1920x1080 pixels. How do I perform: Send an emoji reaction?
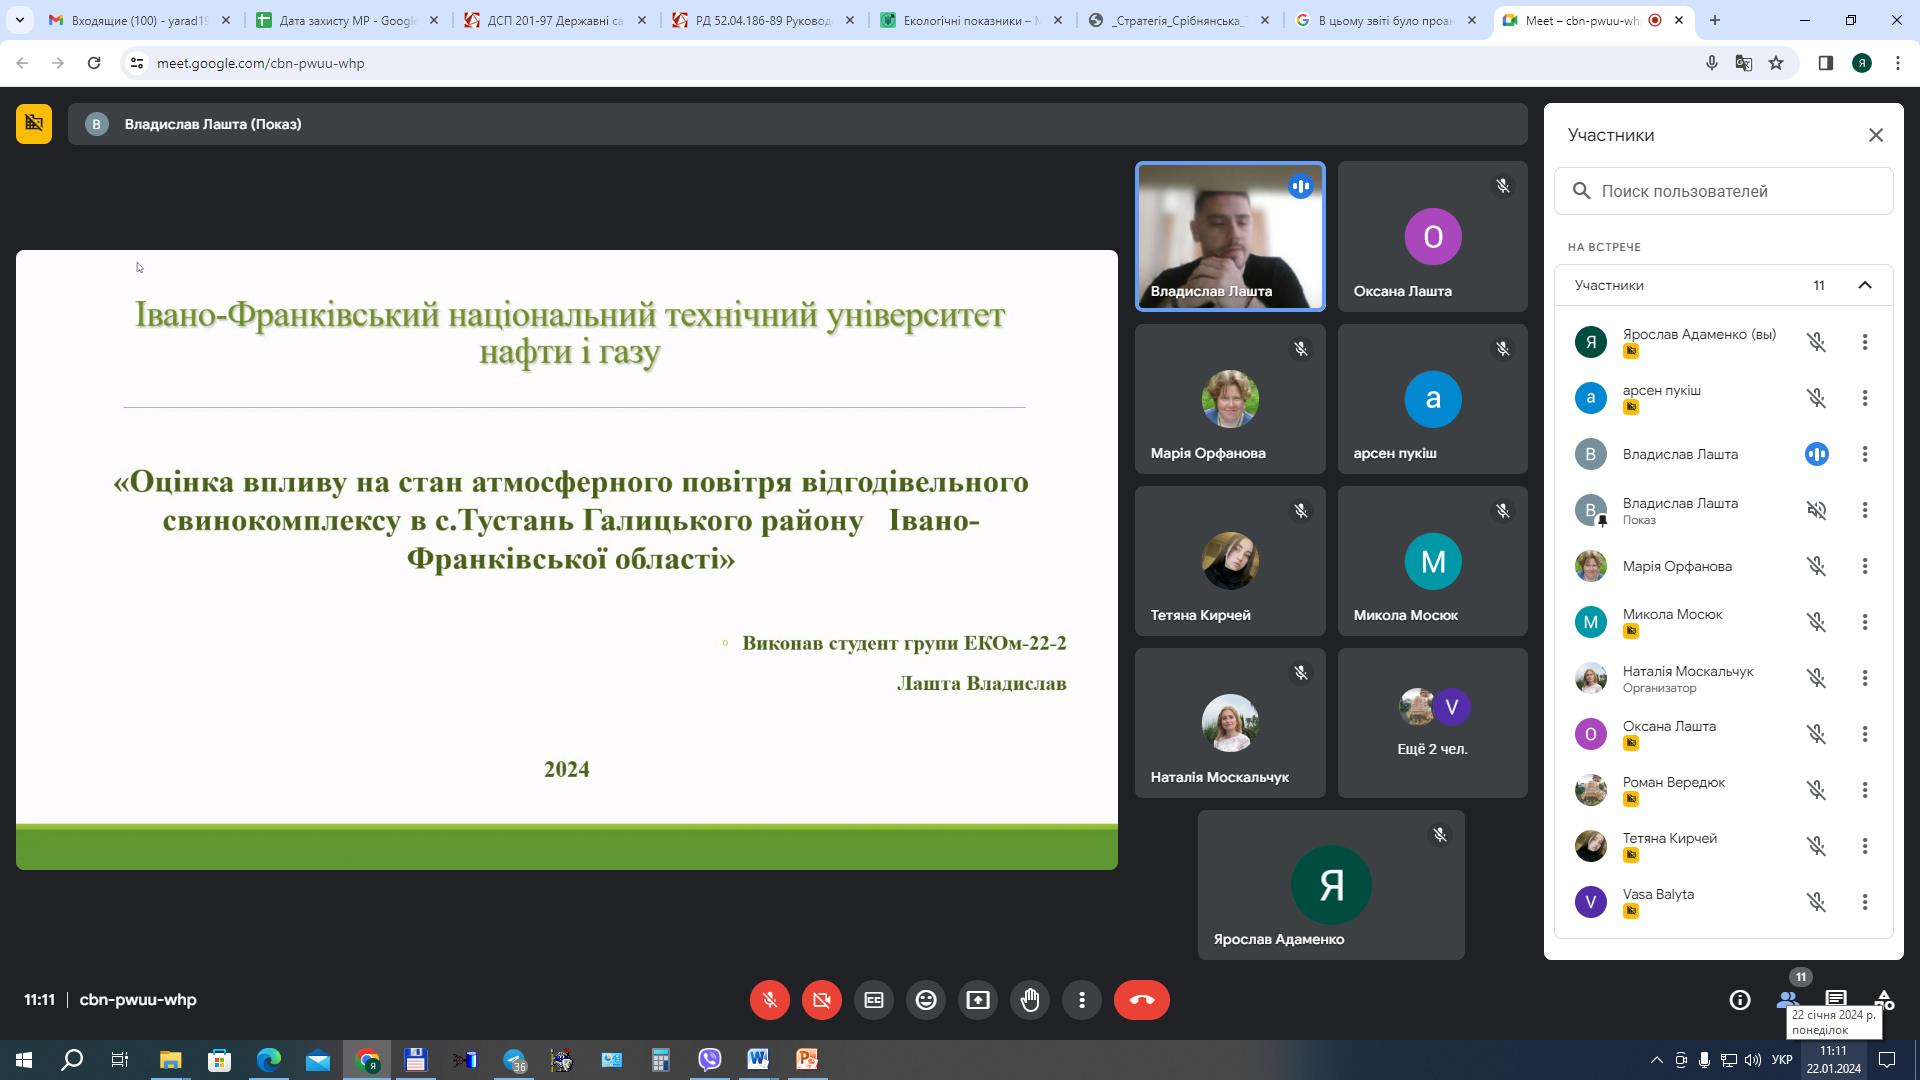[925, 999]
